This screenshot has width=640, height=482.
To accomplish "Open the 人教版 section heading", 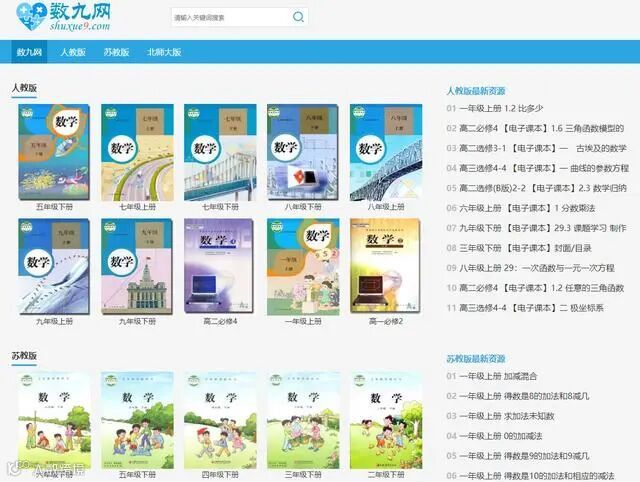I will [24, 88].
